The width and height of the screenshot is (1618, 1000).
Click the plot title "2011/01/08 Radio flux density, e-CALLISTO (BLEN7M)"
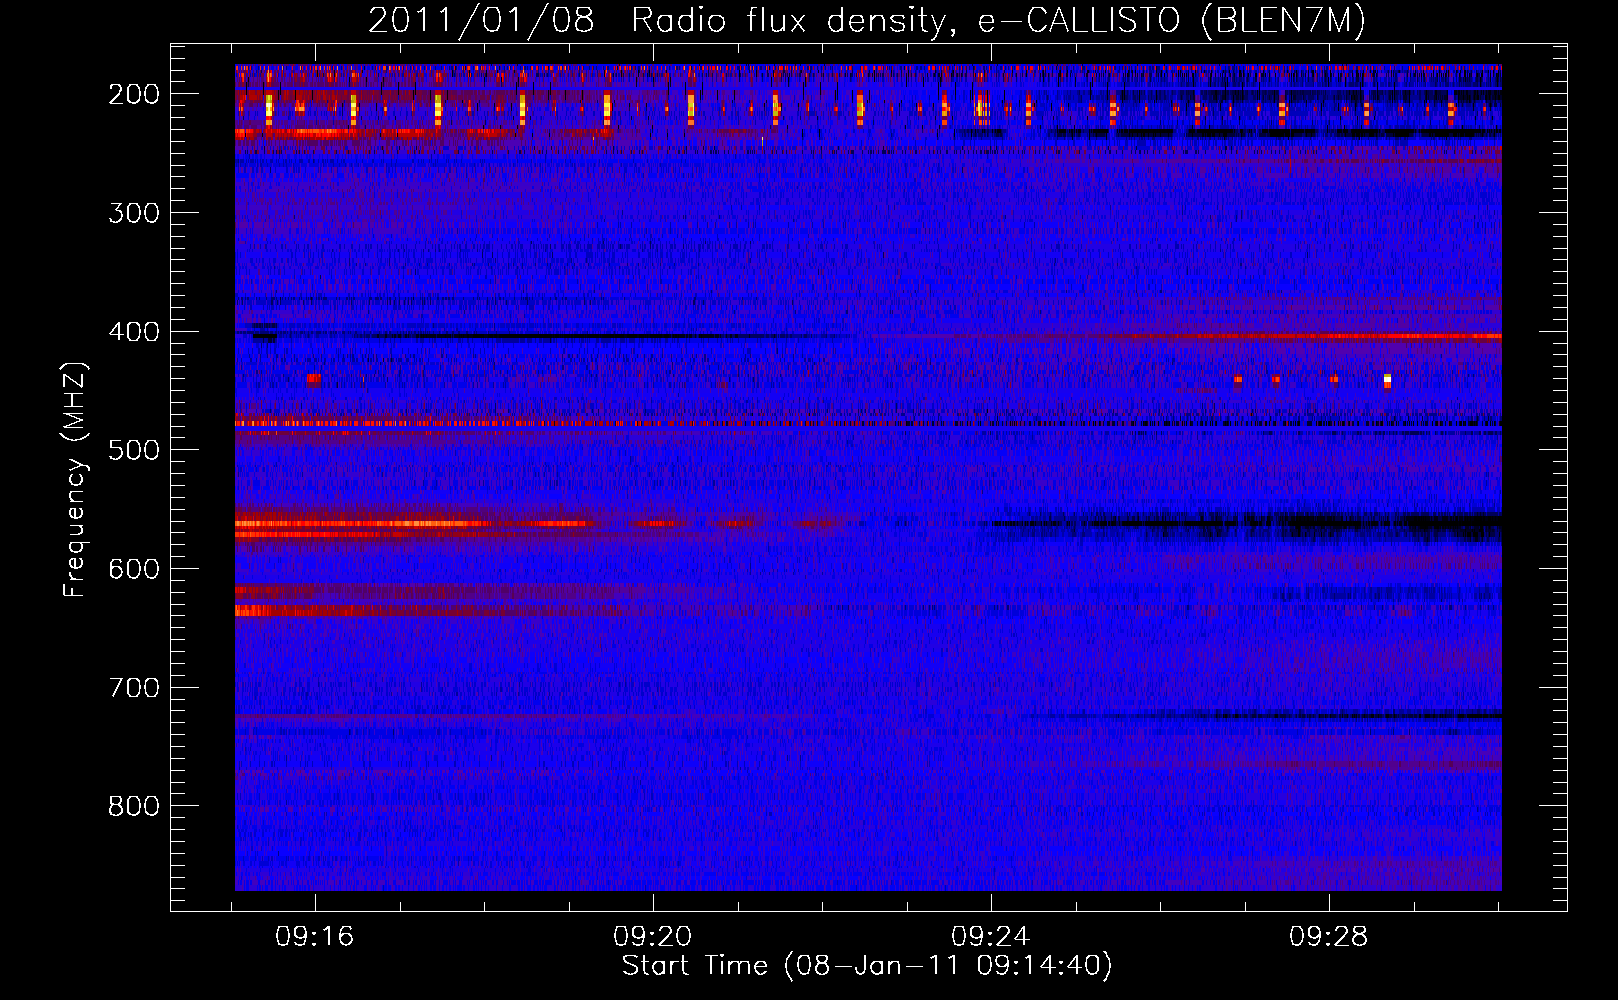867,20
